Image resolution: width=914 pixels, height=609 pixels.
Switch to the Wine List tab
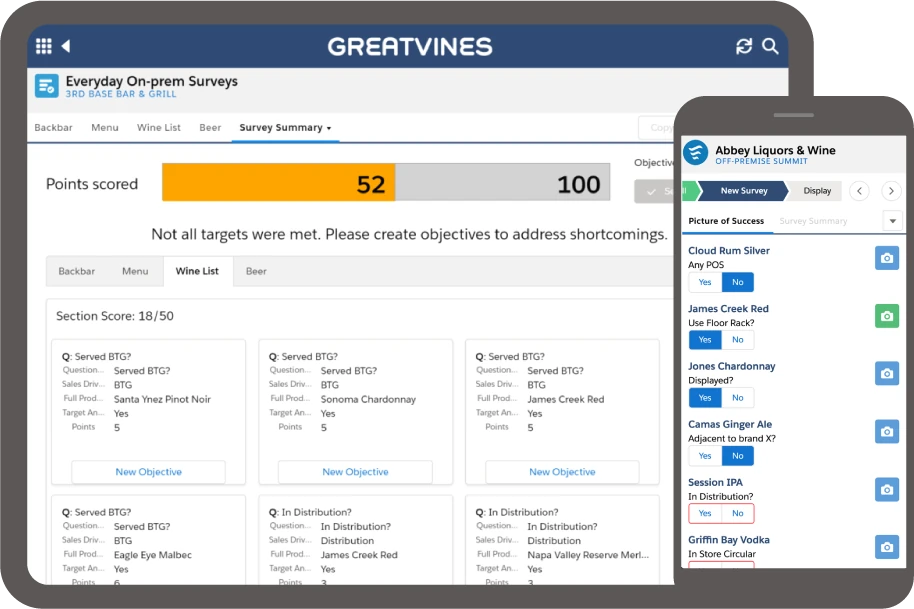[198, 271]
